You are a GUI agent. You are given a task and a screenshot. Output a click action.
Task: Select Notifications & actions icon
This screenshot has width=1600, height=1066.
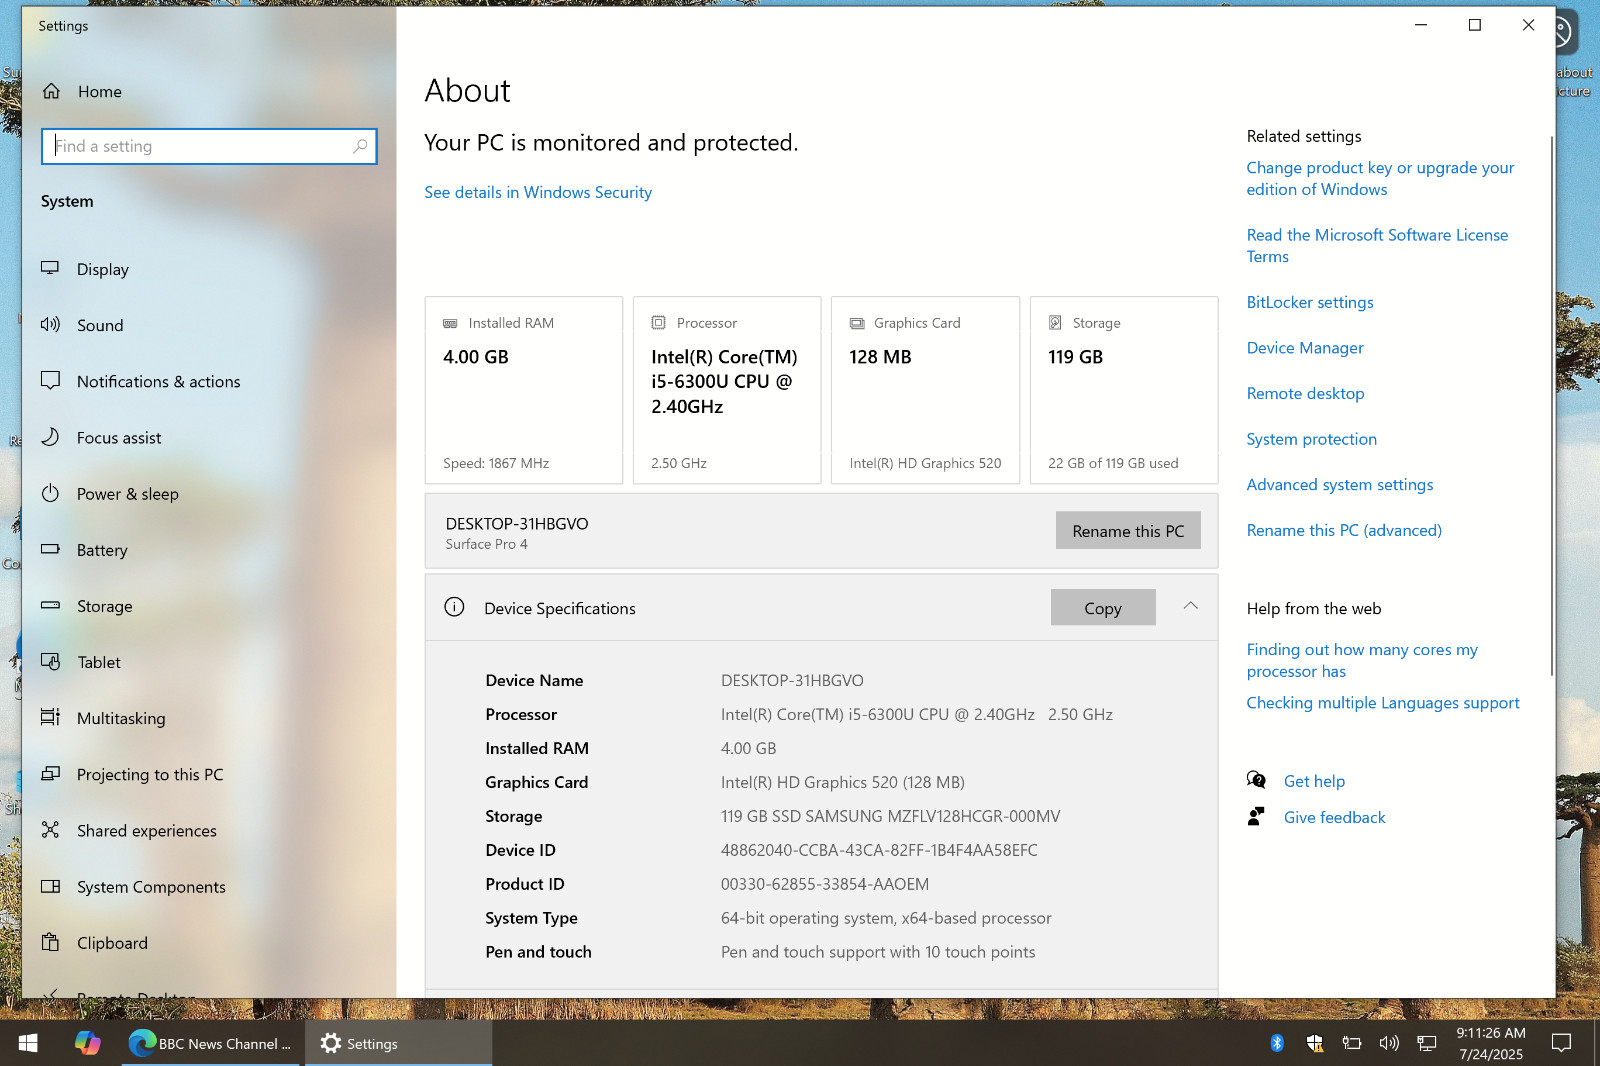click(50, 380)
